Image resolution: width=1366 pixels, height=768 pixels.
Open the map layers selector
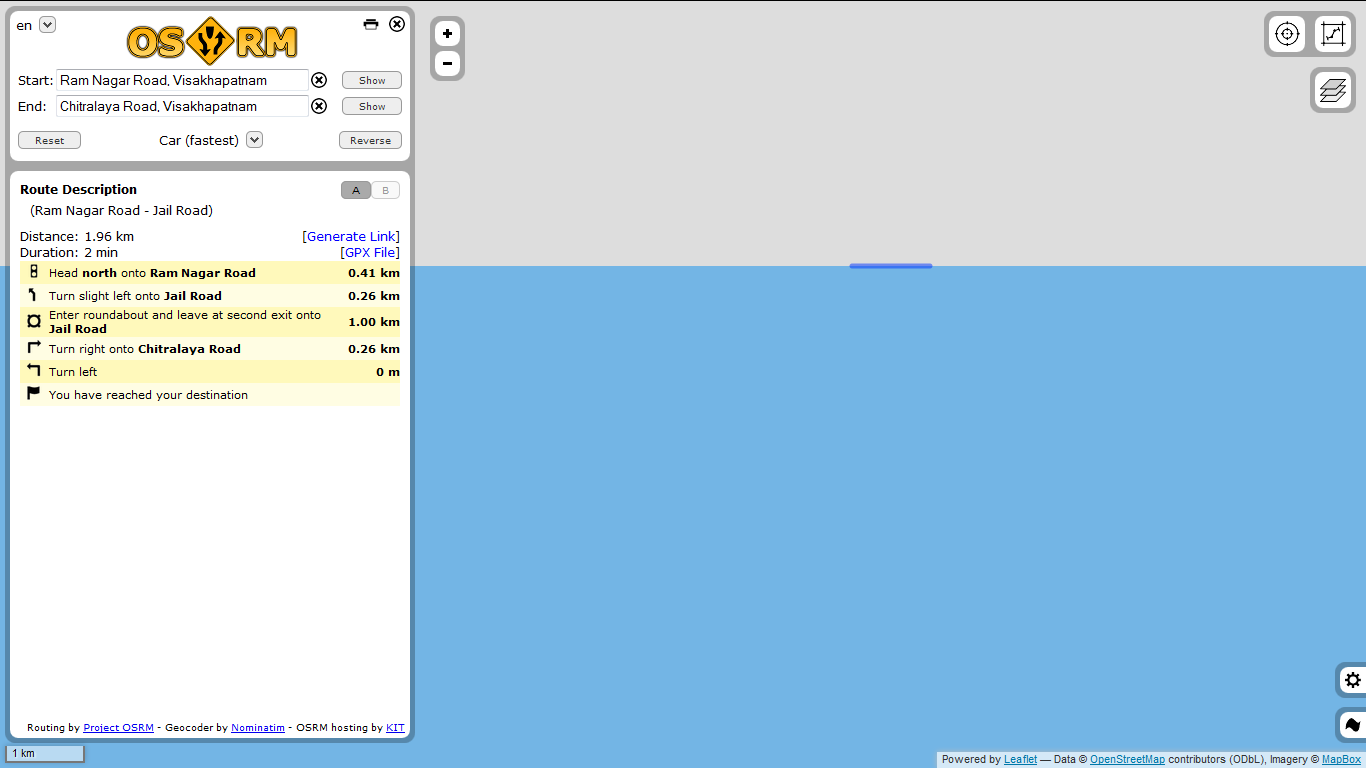point(1333,90)
